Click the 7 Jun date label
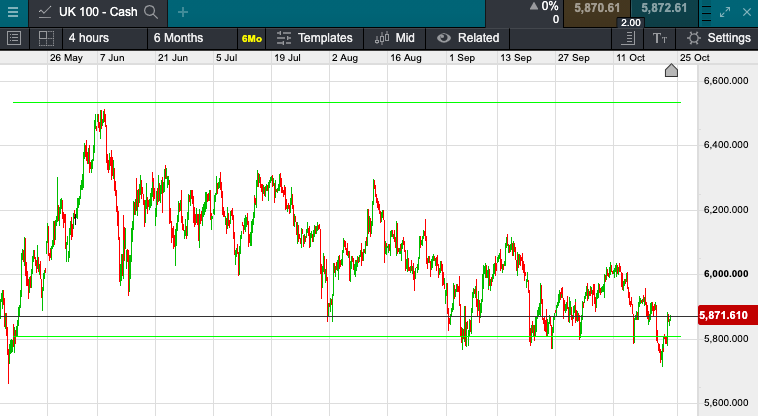This screenshot has height=416, width=758. [x=112, y=58]
